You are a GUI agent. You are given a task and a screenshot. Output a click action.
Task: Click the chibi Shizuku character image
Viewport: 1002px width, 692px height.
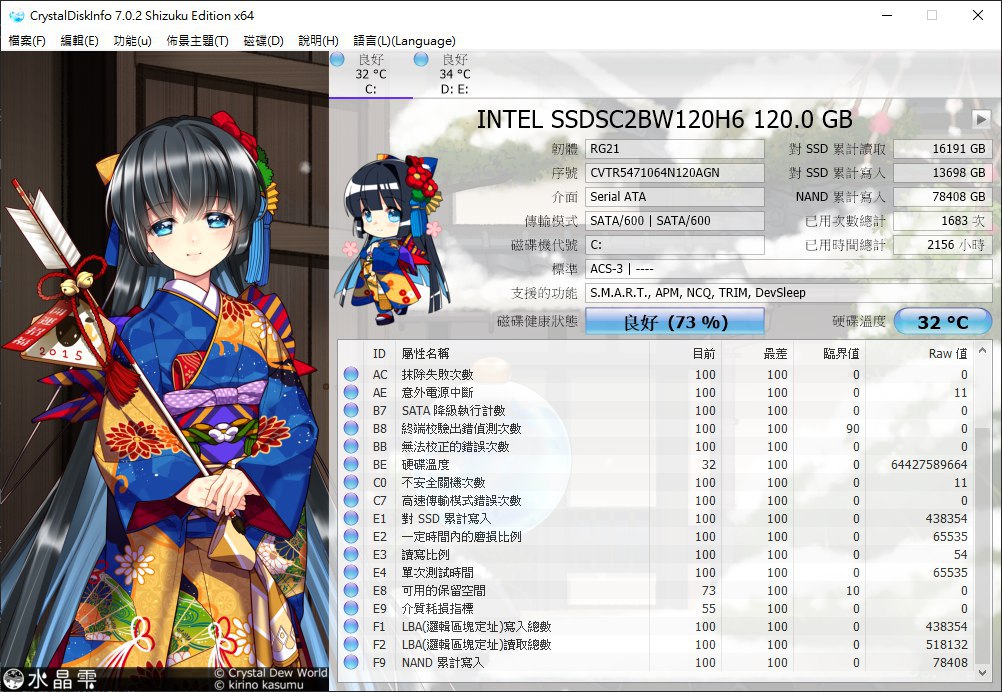coord(394,240)
